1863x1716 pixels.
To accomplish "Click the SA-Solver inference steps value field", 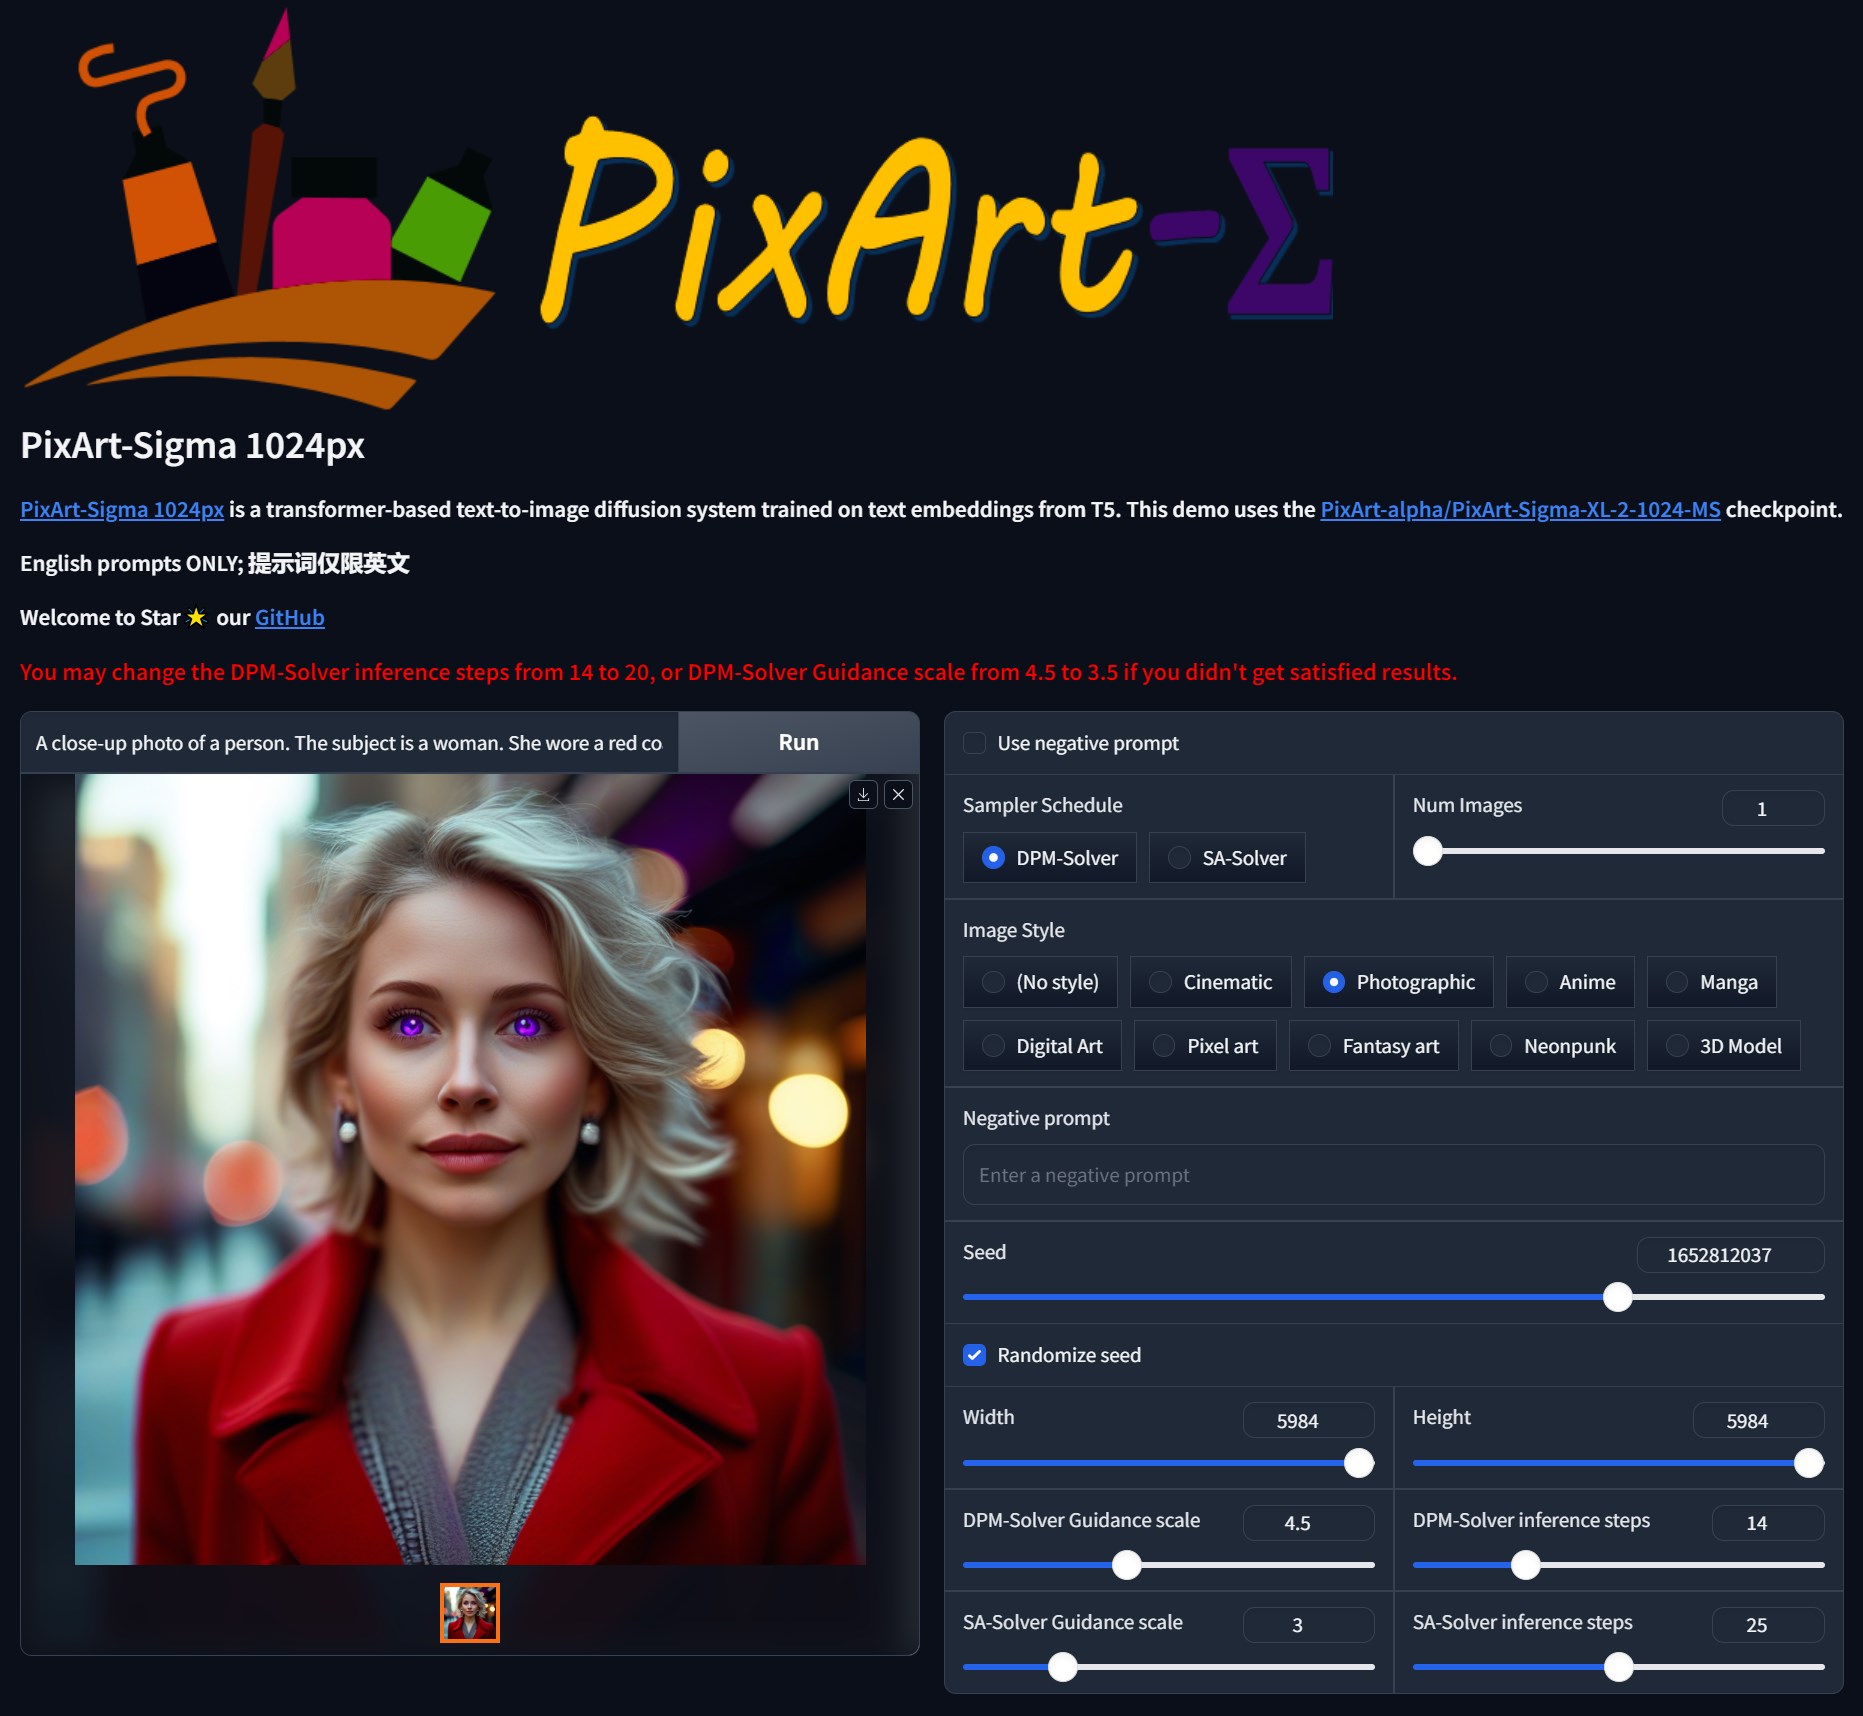I will point(1768,1625).
